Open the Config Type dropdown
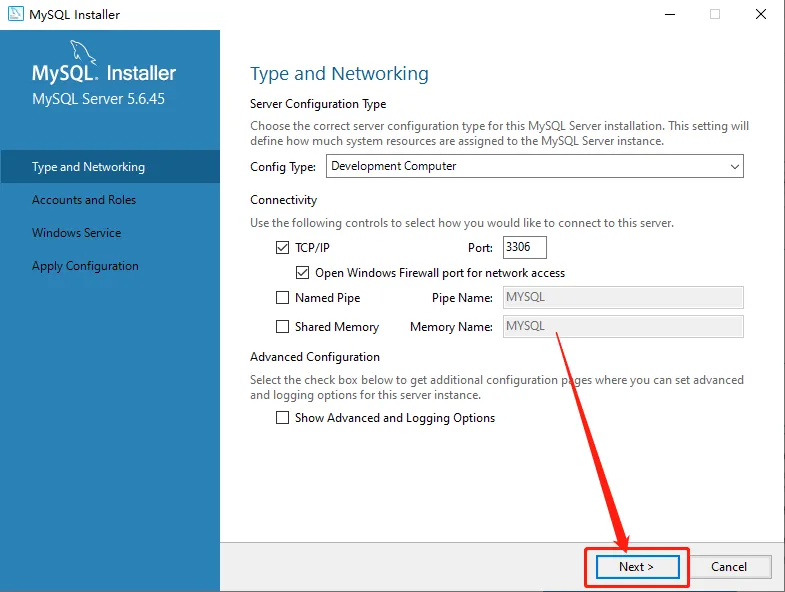Screen dimensions: 785x592 coord(535,166)
